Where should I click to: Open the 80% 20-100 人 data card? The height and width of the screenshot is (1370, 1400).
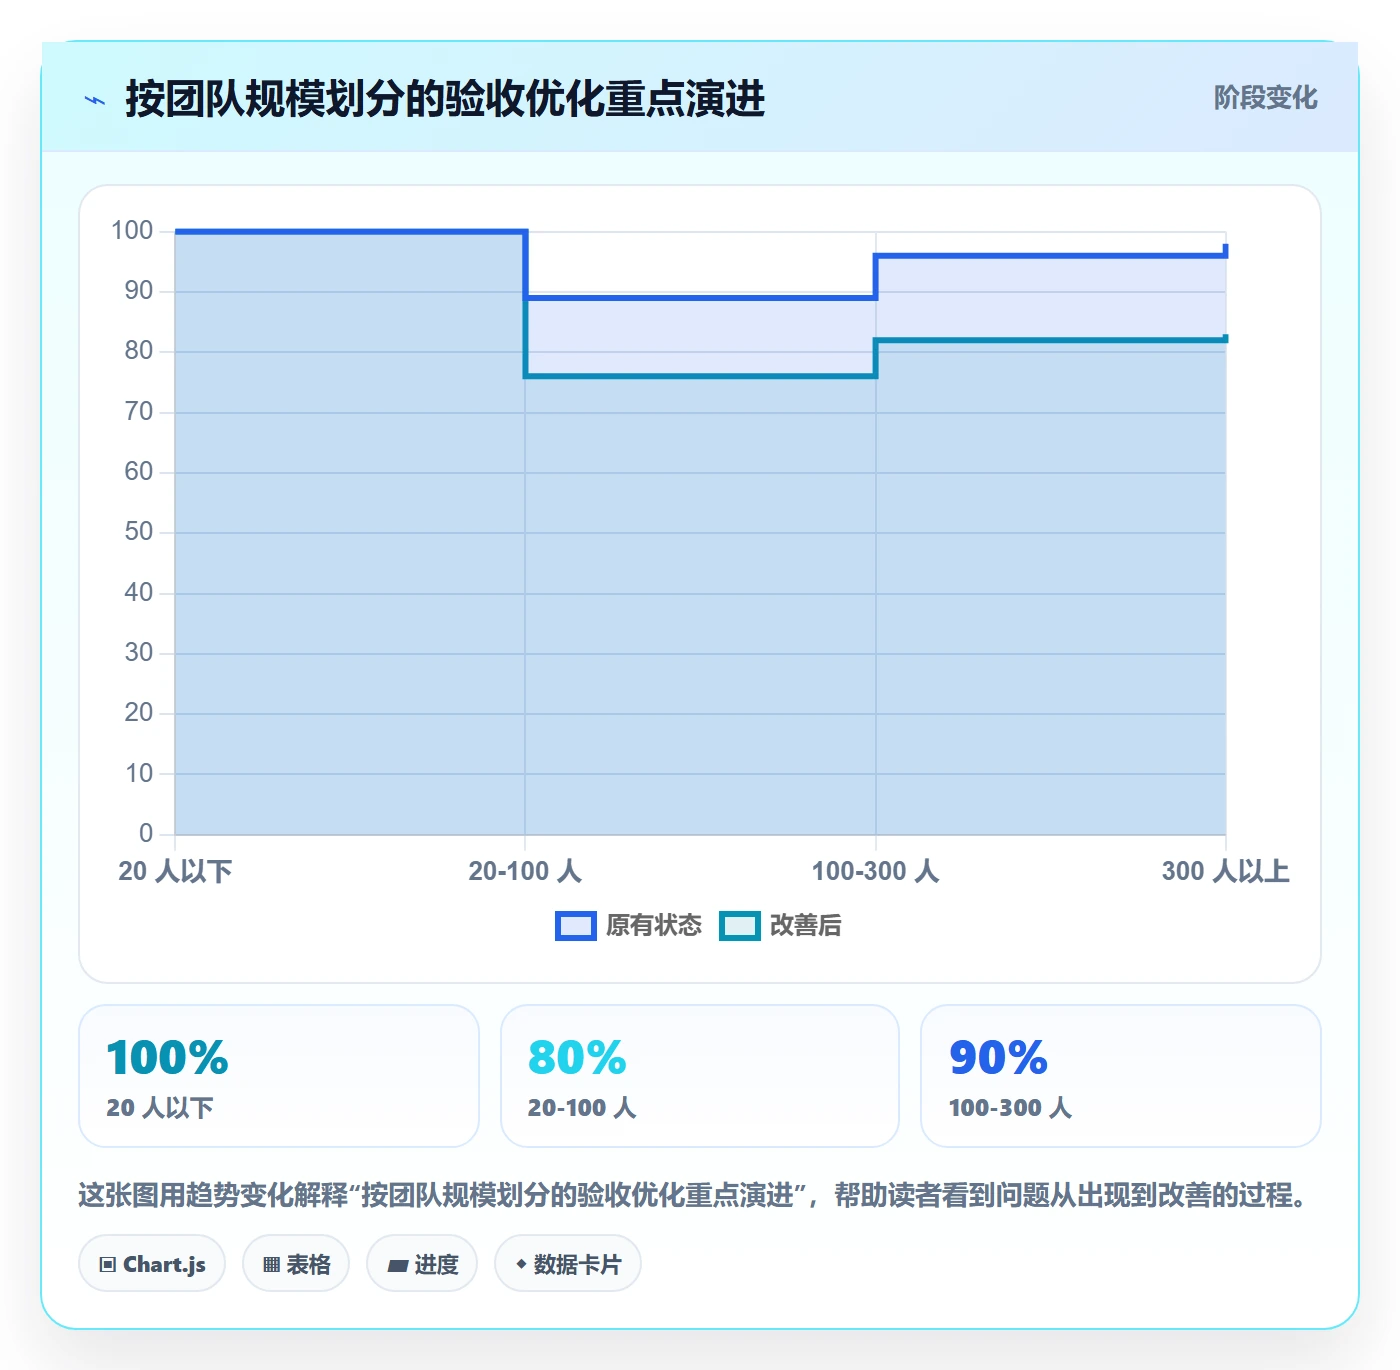pyautogui.click(x=700, y=1076)
